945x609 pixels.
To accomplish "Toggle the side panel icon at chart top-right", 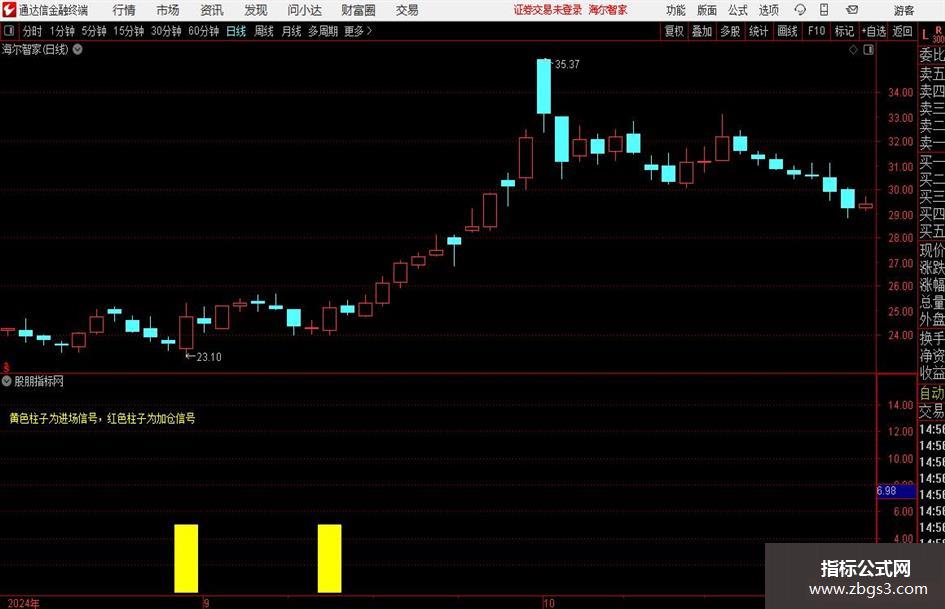I will coord(868,50).
